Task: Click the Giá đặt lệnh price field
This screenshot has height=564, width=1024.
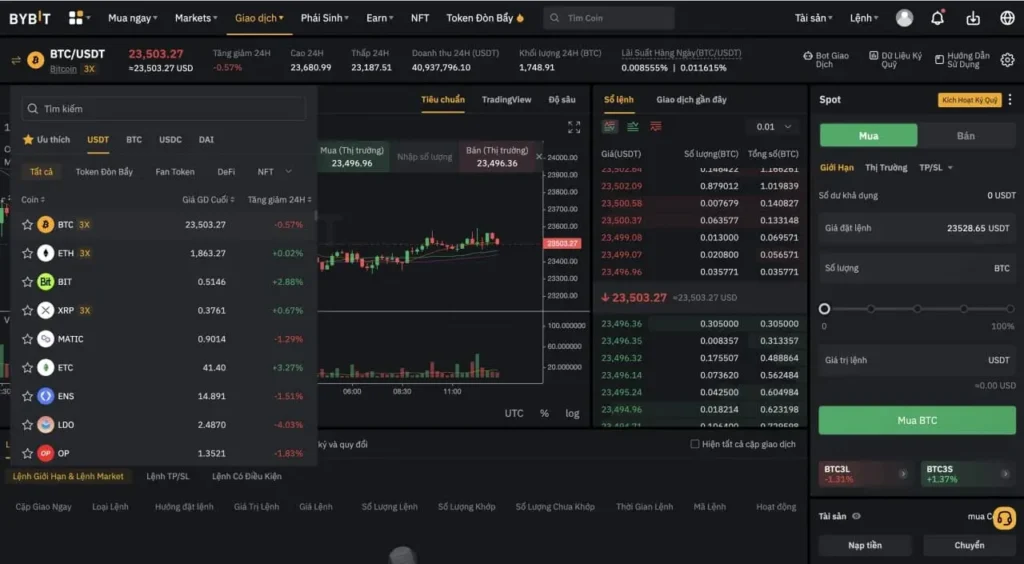Action: point(917,228)
